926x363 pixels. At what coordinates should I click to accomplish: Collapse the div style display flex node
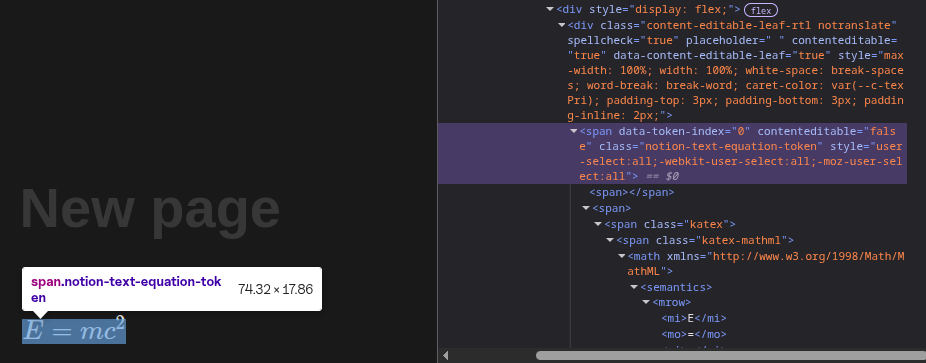pyautogui.click(x=550, y=9)
